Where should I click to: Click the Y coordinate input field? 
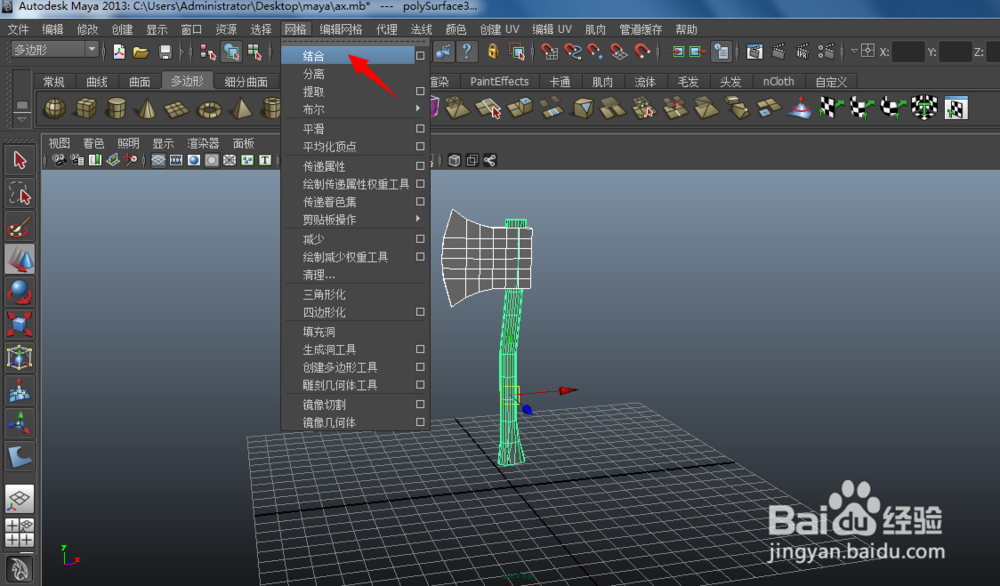tap(955, 52)
